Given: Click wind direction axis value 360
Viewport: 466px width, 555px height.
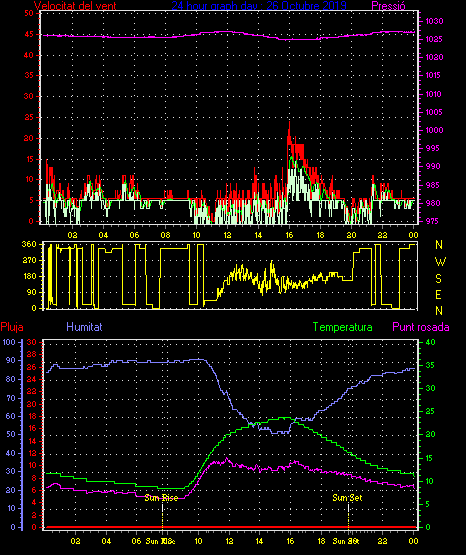Looking at the screenshot, I should coord(29,244).
